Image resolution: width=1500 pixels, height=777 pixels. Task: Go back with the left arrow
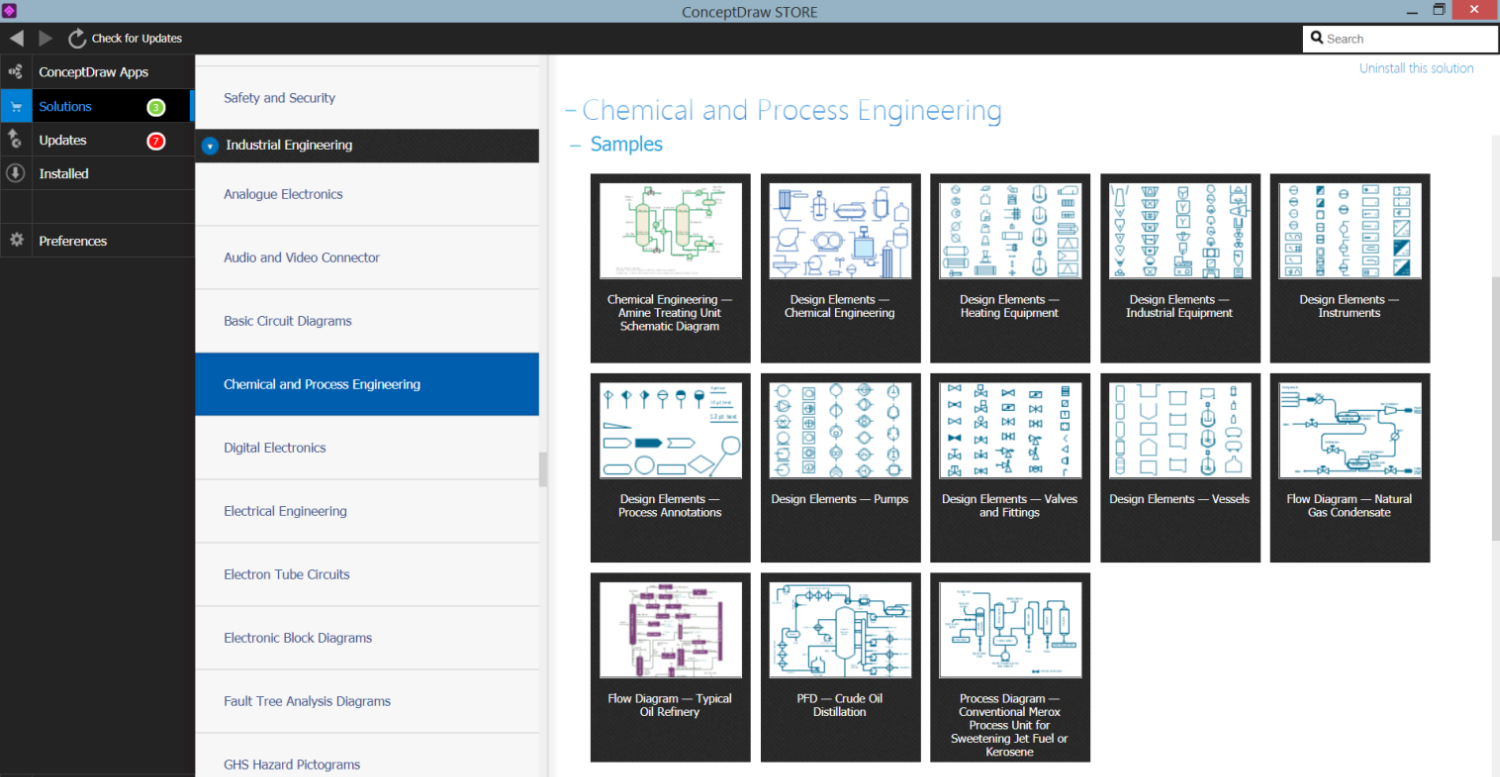(17, 38)
